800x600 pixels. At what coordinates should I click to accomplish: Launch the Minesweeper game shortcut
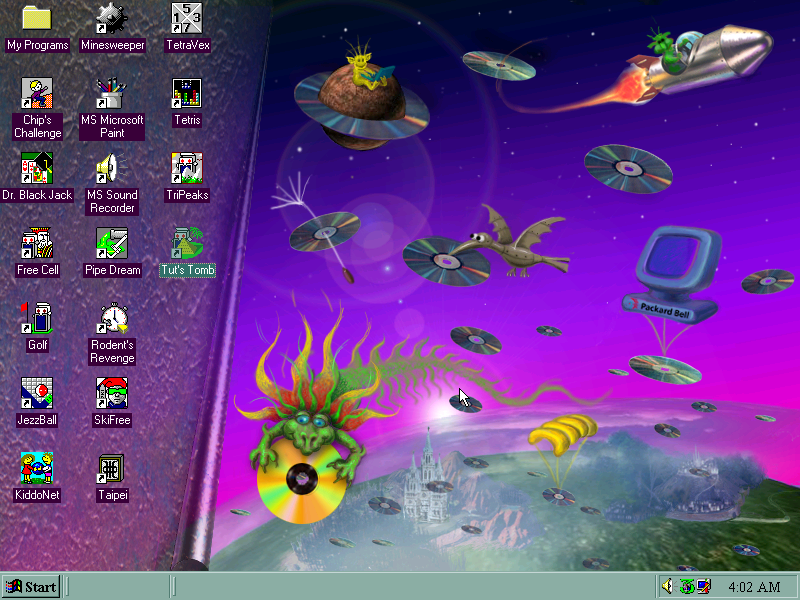click(112, 18)
